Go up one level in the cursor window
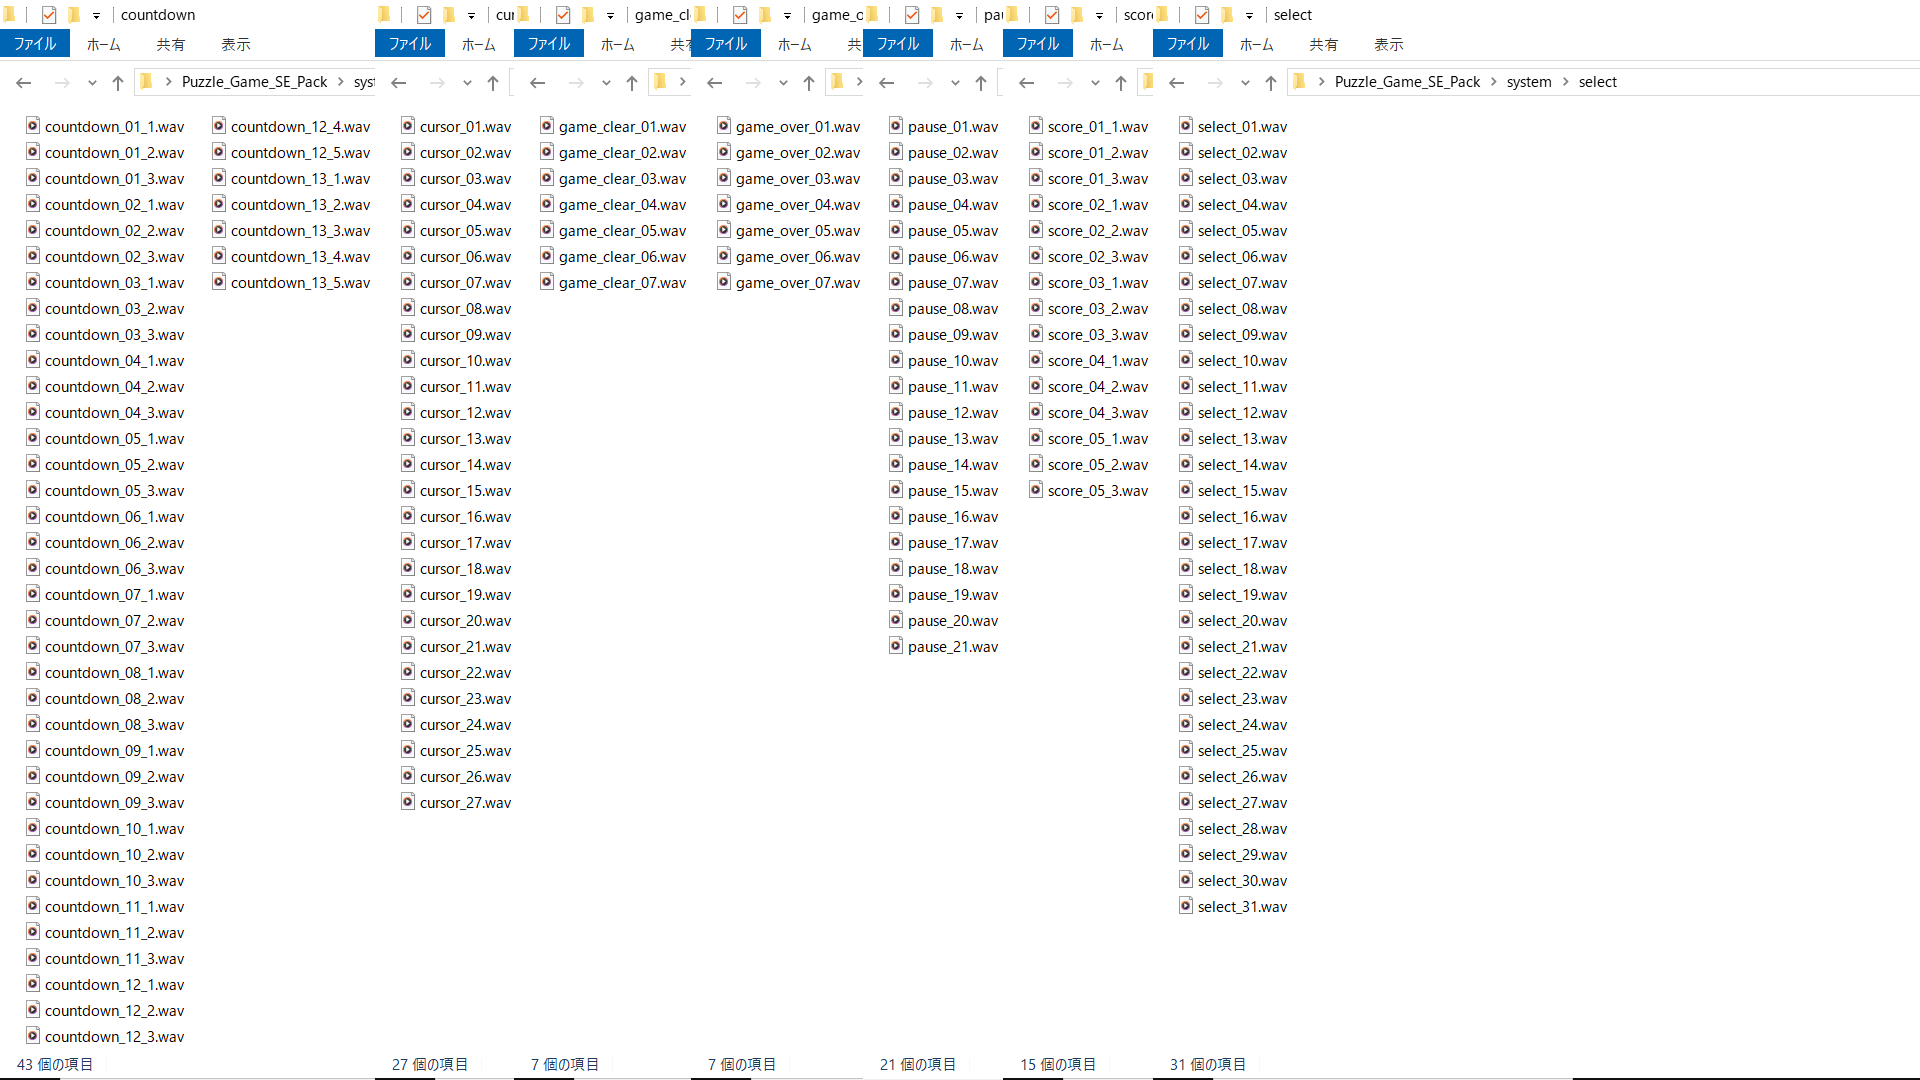The image size is (1920, 1080). tap(493, 83)
